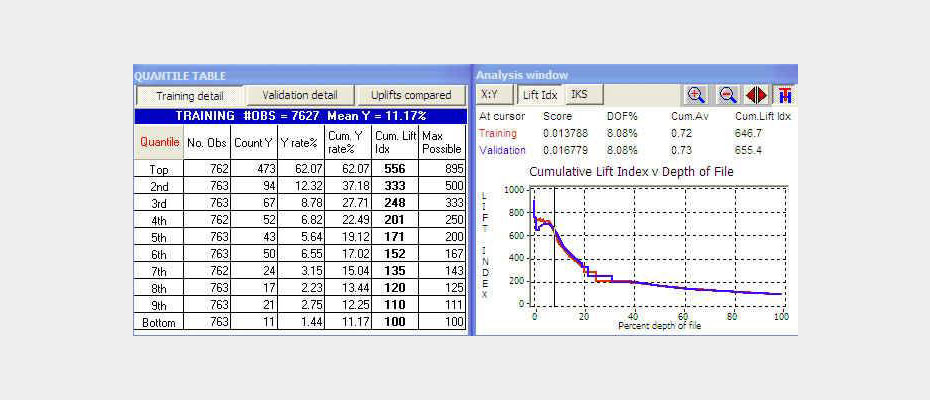Click the Y rate% cell 12.32
Viewport: 930px width, 400px height.
click(x=301, y=186)
